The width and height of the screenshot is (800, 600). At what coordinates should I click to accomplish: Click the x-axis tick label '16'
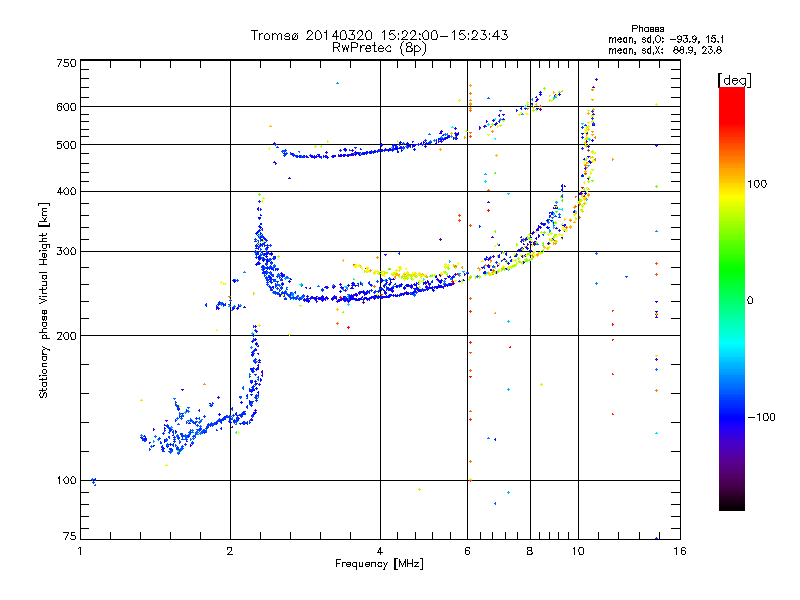(x=680, y=551)
